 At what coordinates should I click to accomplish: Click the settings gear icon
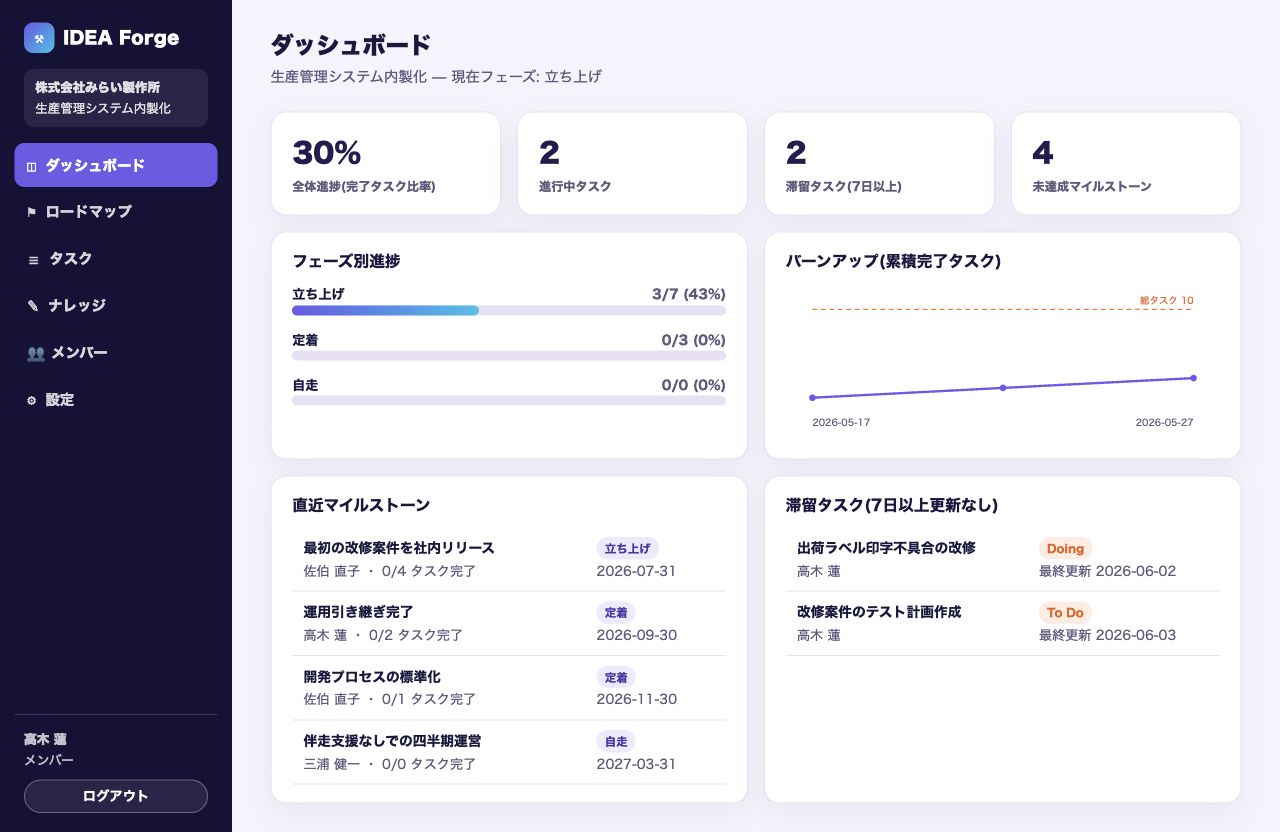pos(31,400)
